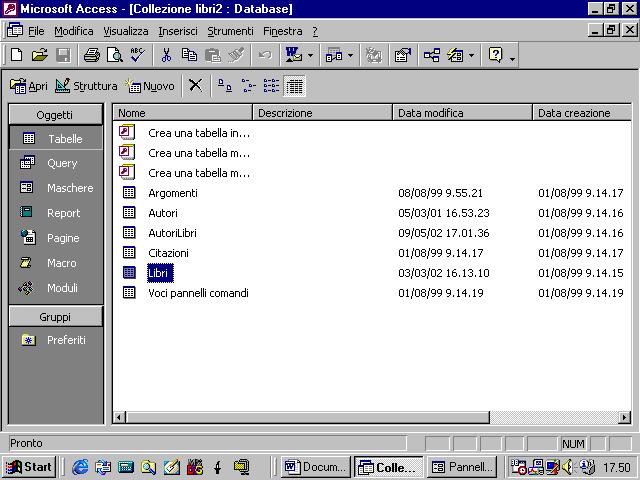Viewport: 640px width, 480px height.
Task: Click the Cut scissors icon
Action: coord(166,55)
